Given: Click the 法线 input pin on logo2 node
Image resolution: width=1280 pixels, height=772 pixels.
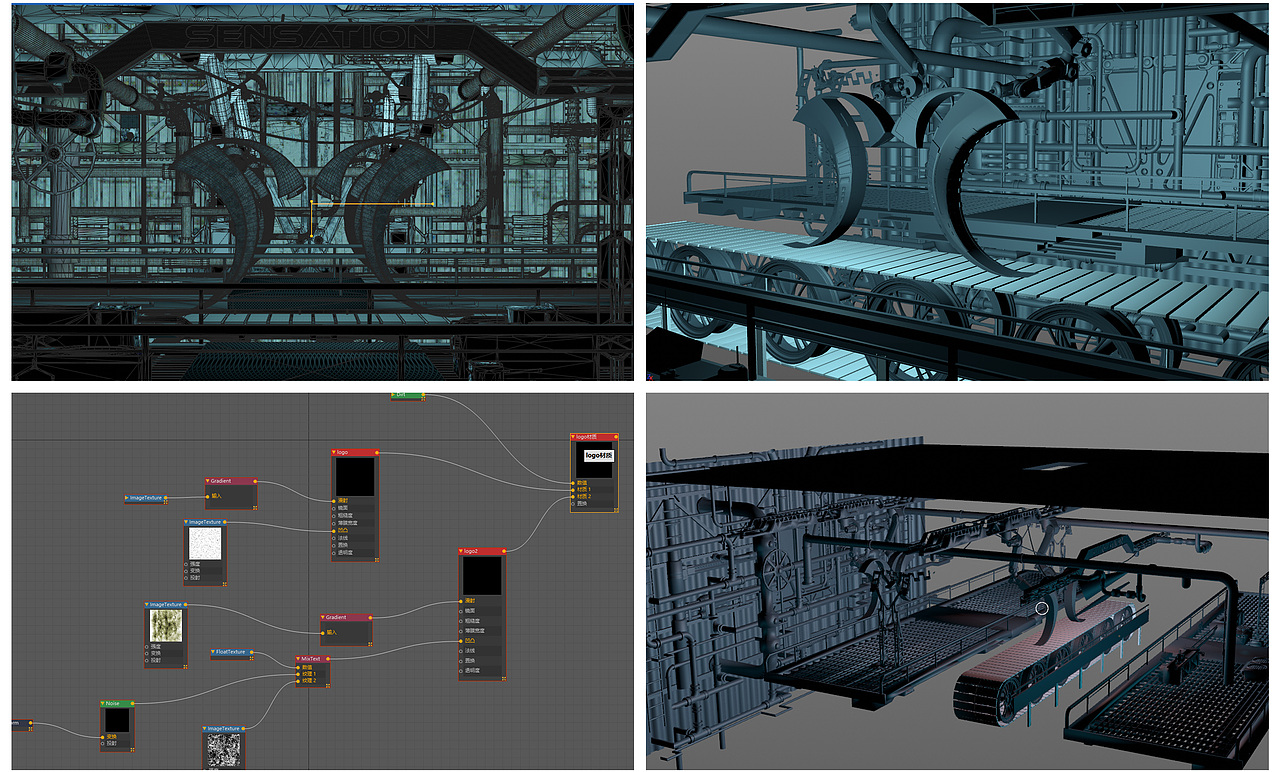Looking at the screenshot, I should tap(461, 651).
